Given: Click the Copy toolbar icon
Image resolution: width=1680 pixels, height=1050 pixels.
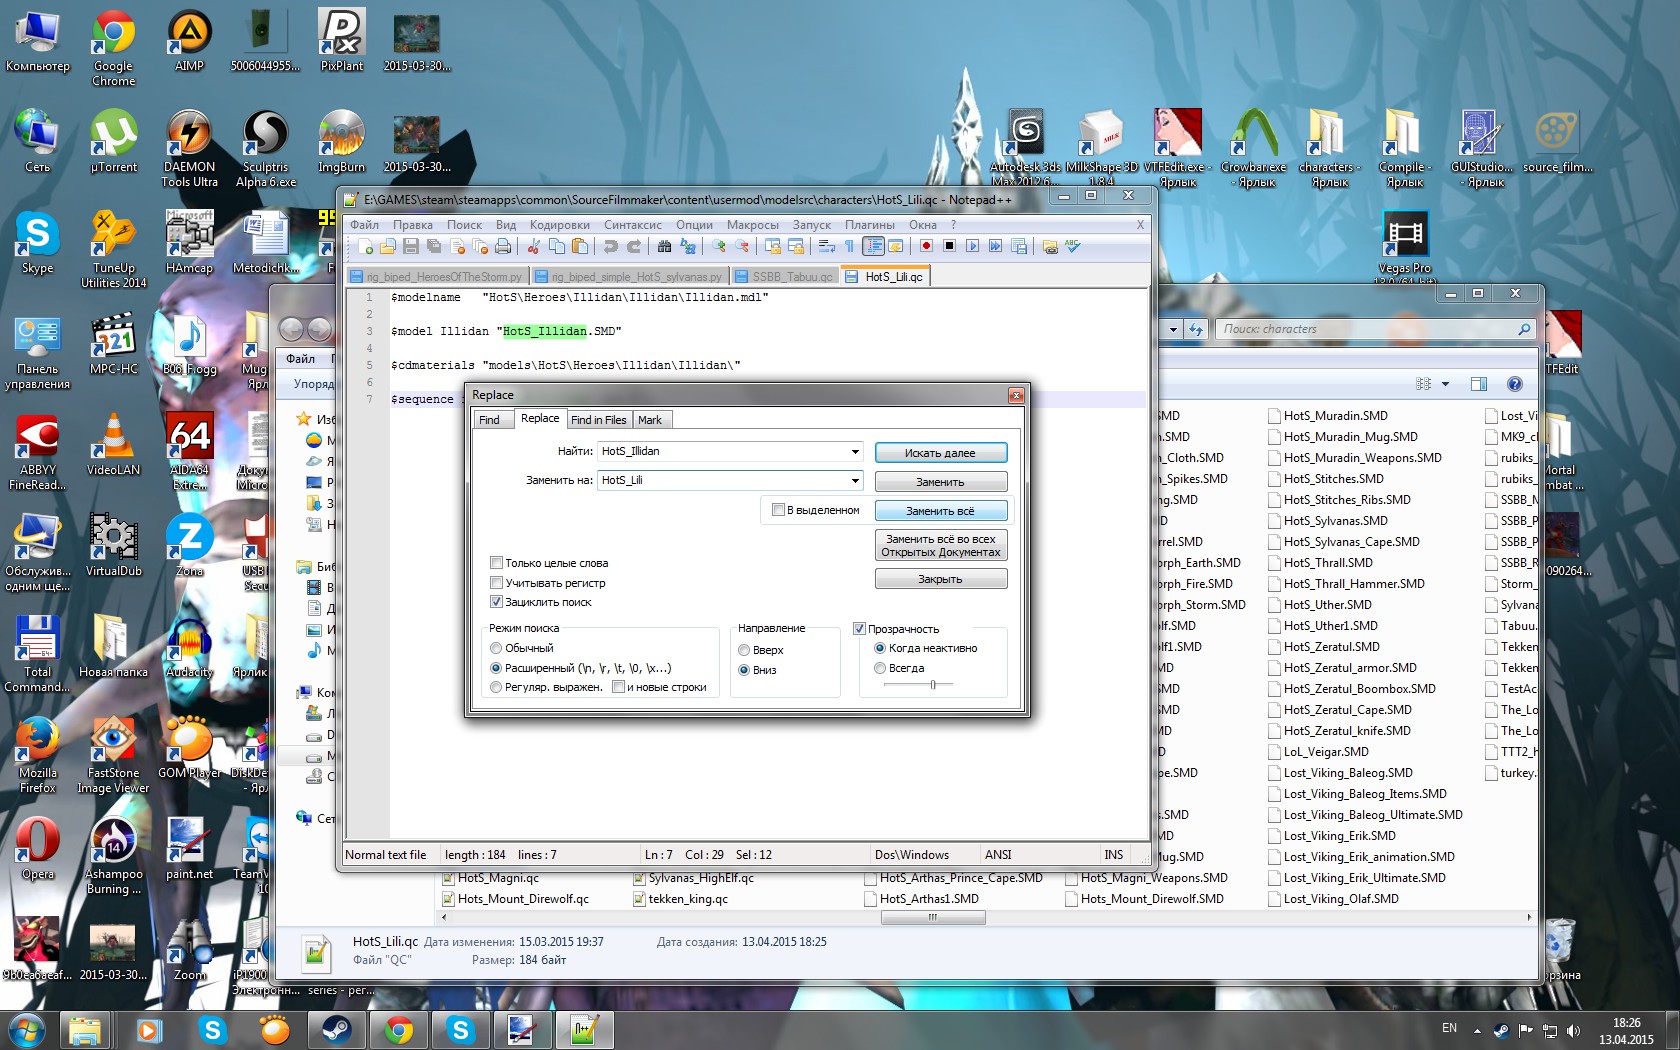Looking at the screenshot, I should [x=557, y=246].
